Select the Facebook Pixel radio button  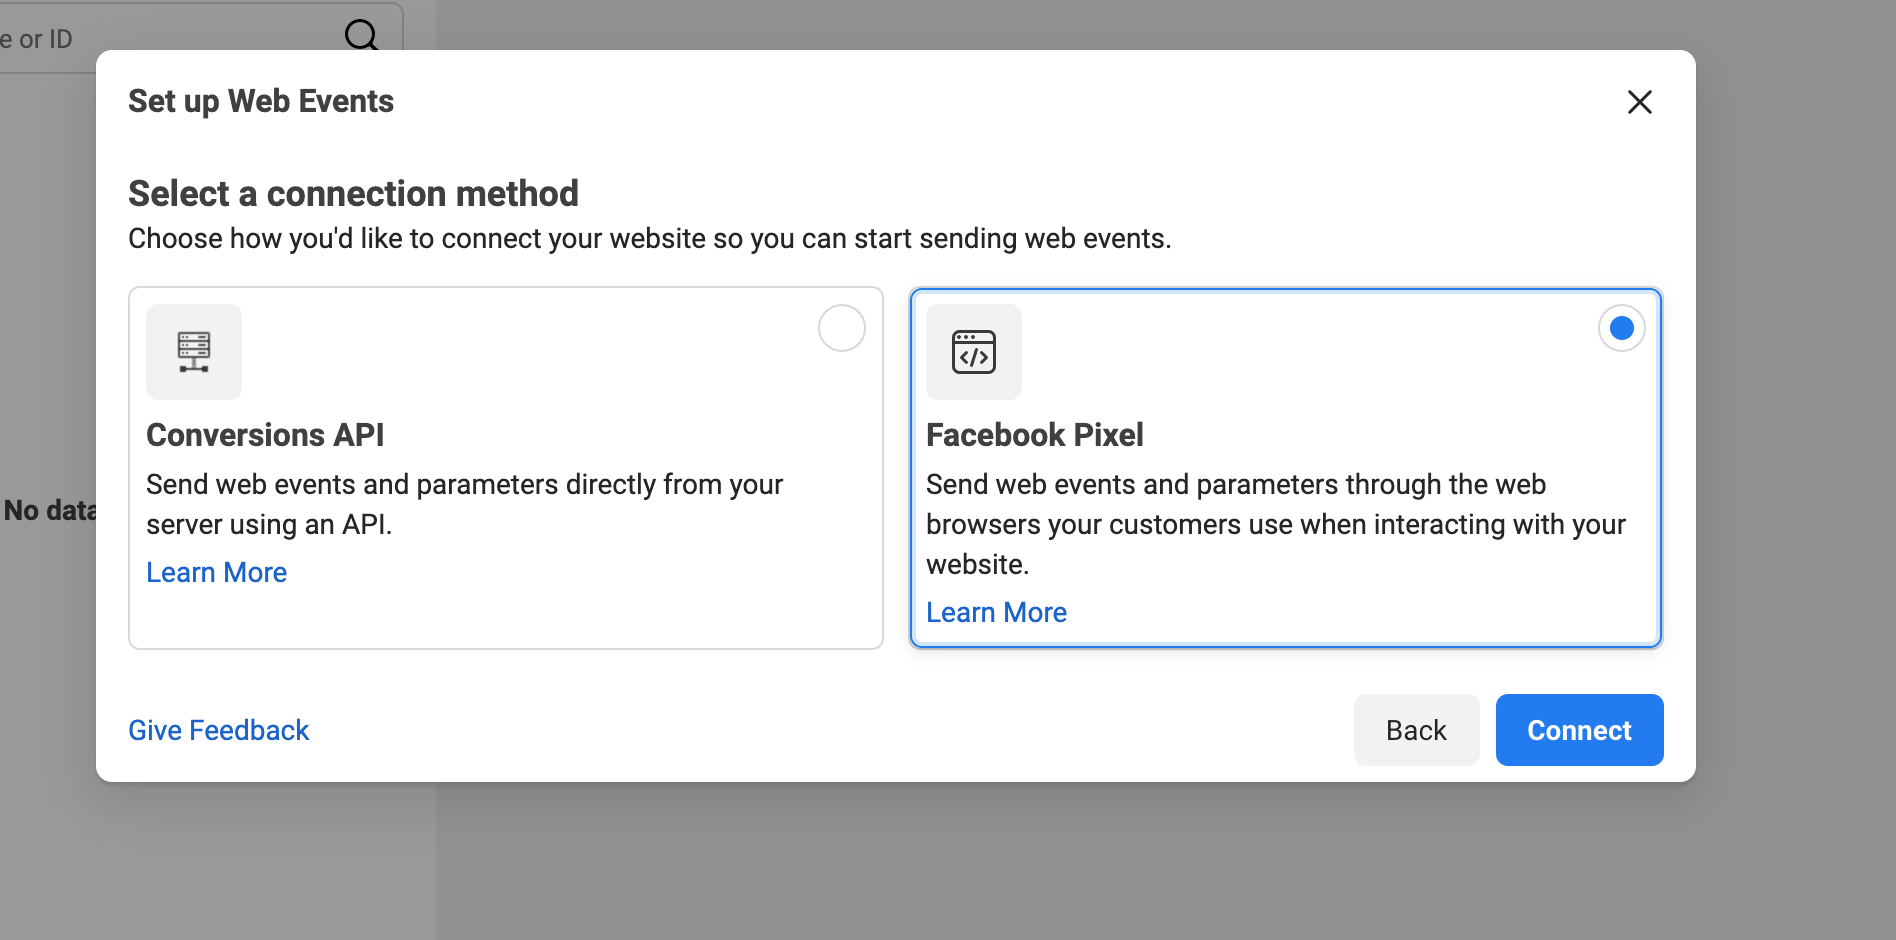click(x=1621, y=328)
